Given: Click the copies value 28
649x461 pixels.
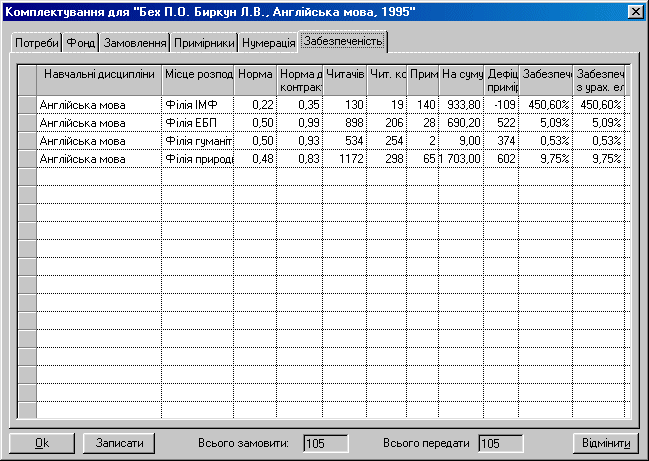Looking at the screenshot, I should (x=423, y=123).
